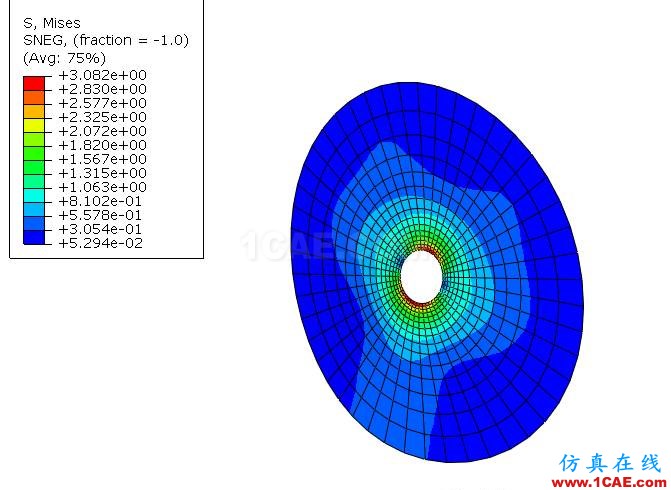Select the 'SNEG, (fraction = -1.0)' text
The image size is (671, 490).
[106, 40]
